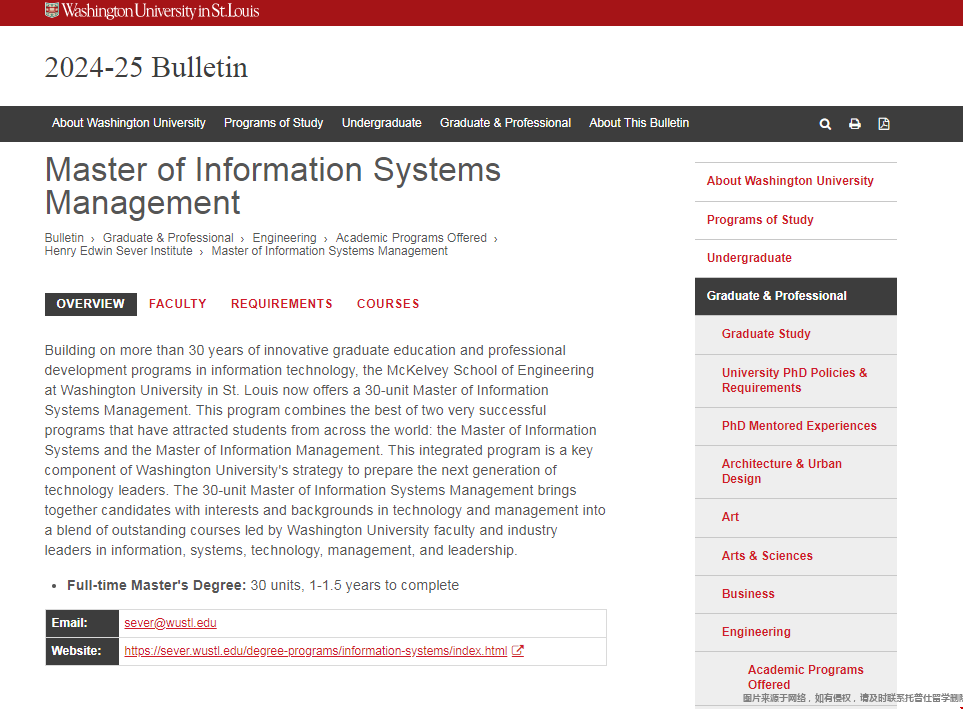Image resolution: width=963 pixels, height=709 pixels.
Task: Open Graduate Study sidebar link
Action: pos(795,334)
